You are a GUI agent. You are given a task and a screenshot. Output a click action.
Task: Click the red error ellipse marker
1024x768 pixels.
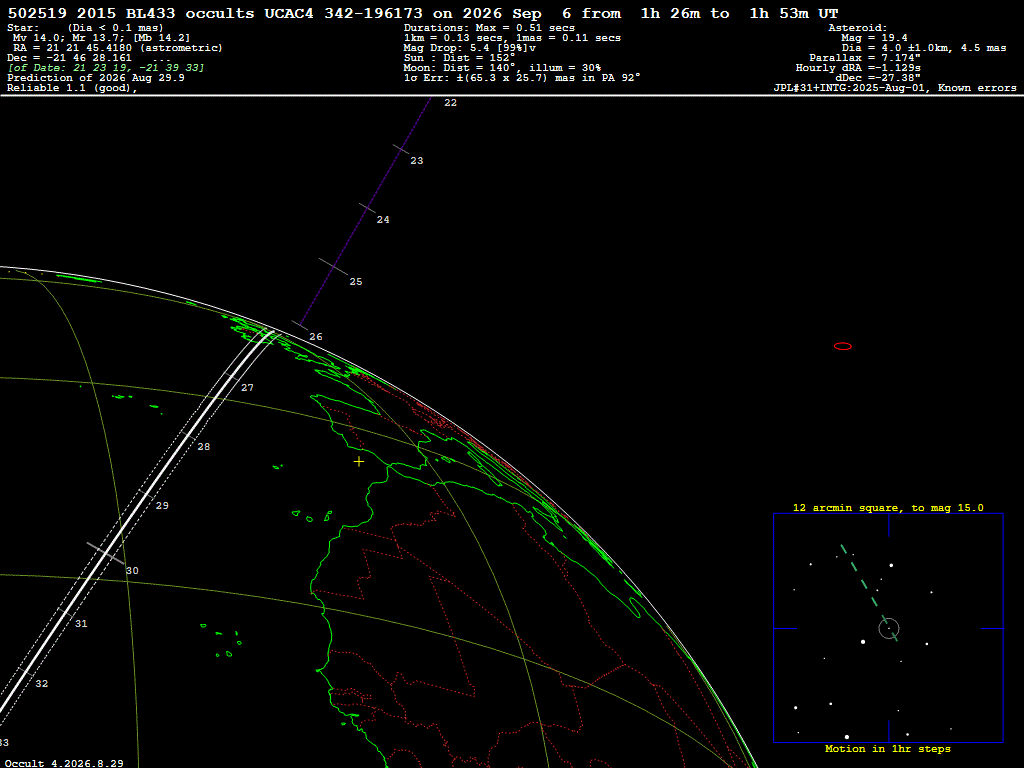pos(843,346)
